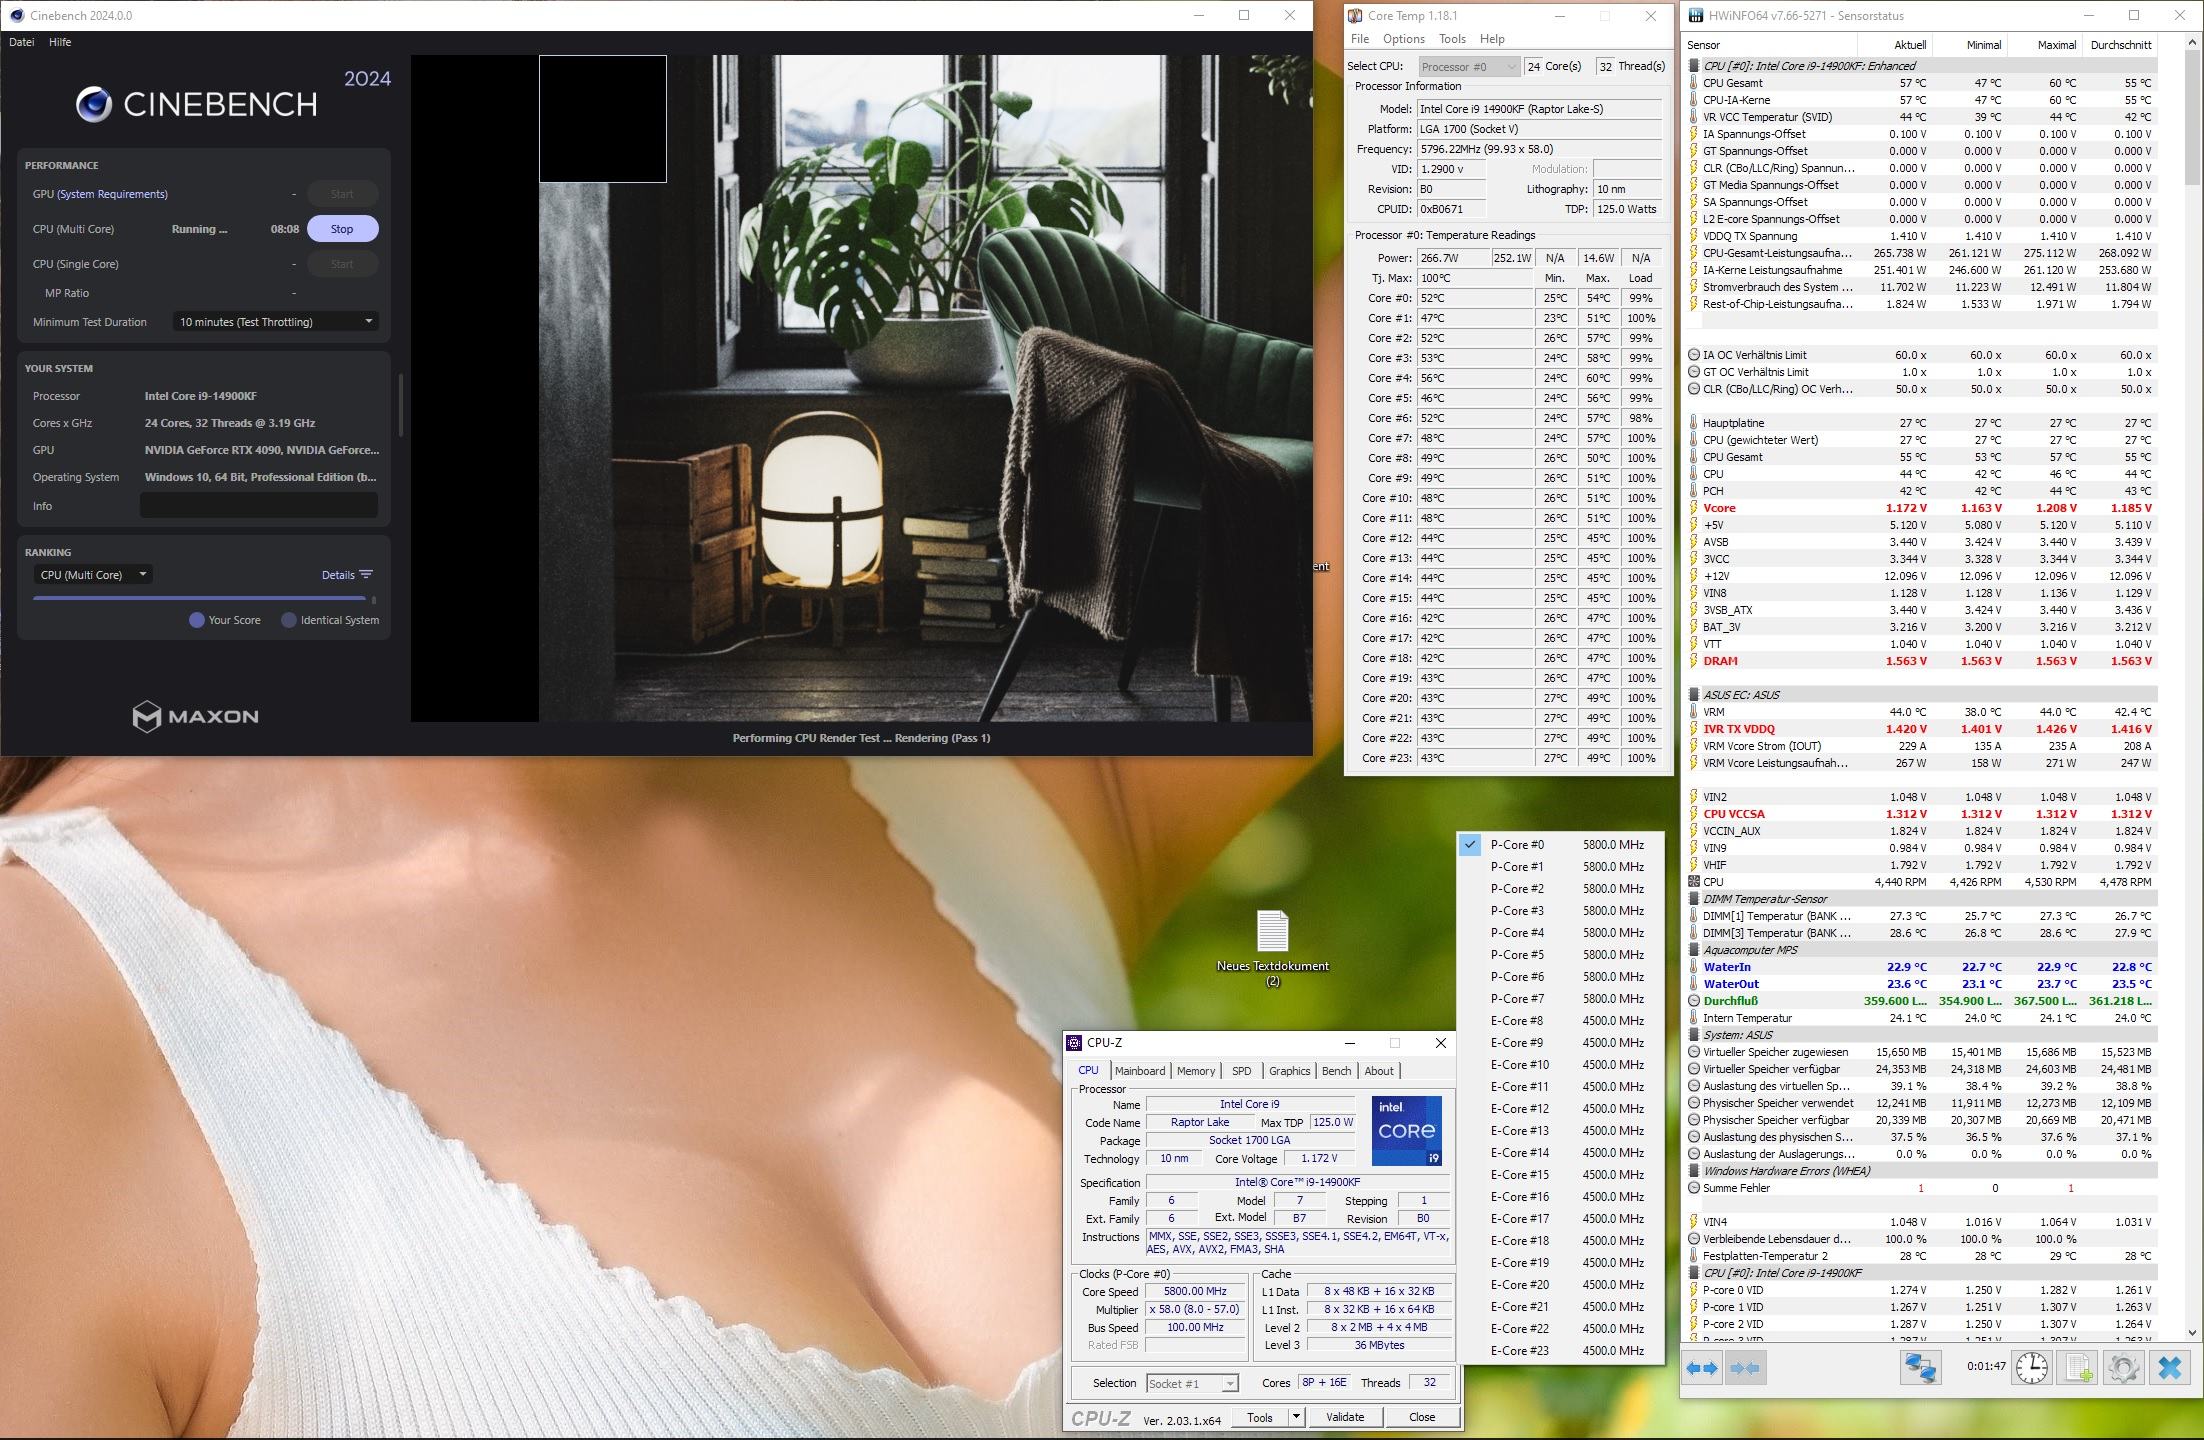Viewport: 2204px width, 1440px height.
Task: Open CPU (Multi Core) ranking dropdown
Action: click(93, 574)
